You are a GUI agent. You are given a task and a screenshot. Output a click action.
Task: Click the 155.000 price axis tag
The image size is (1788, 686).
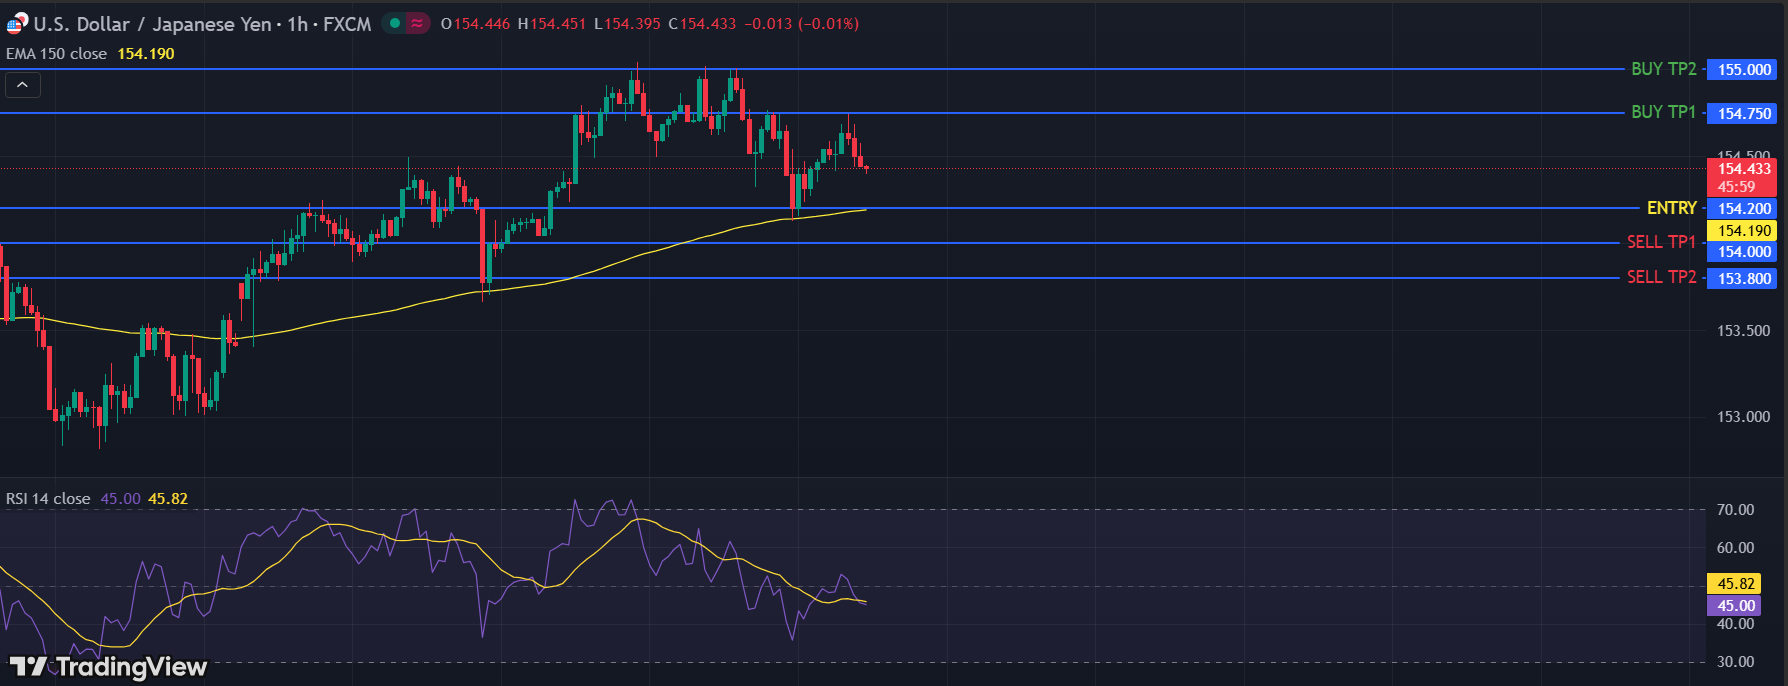(1744, 70)
